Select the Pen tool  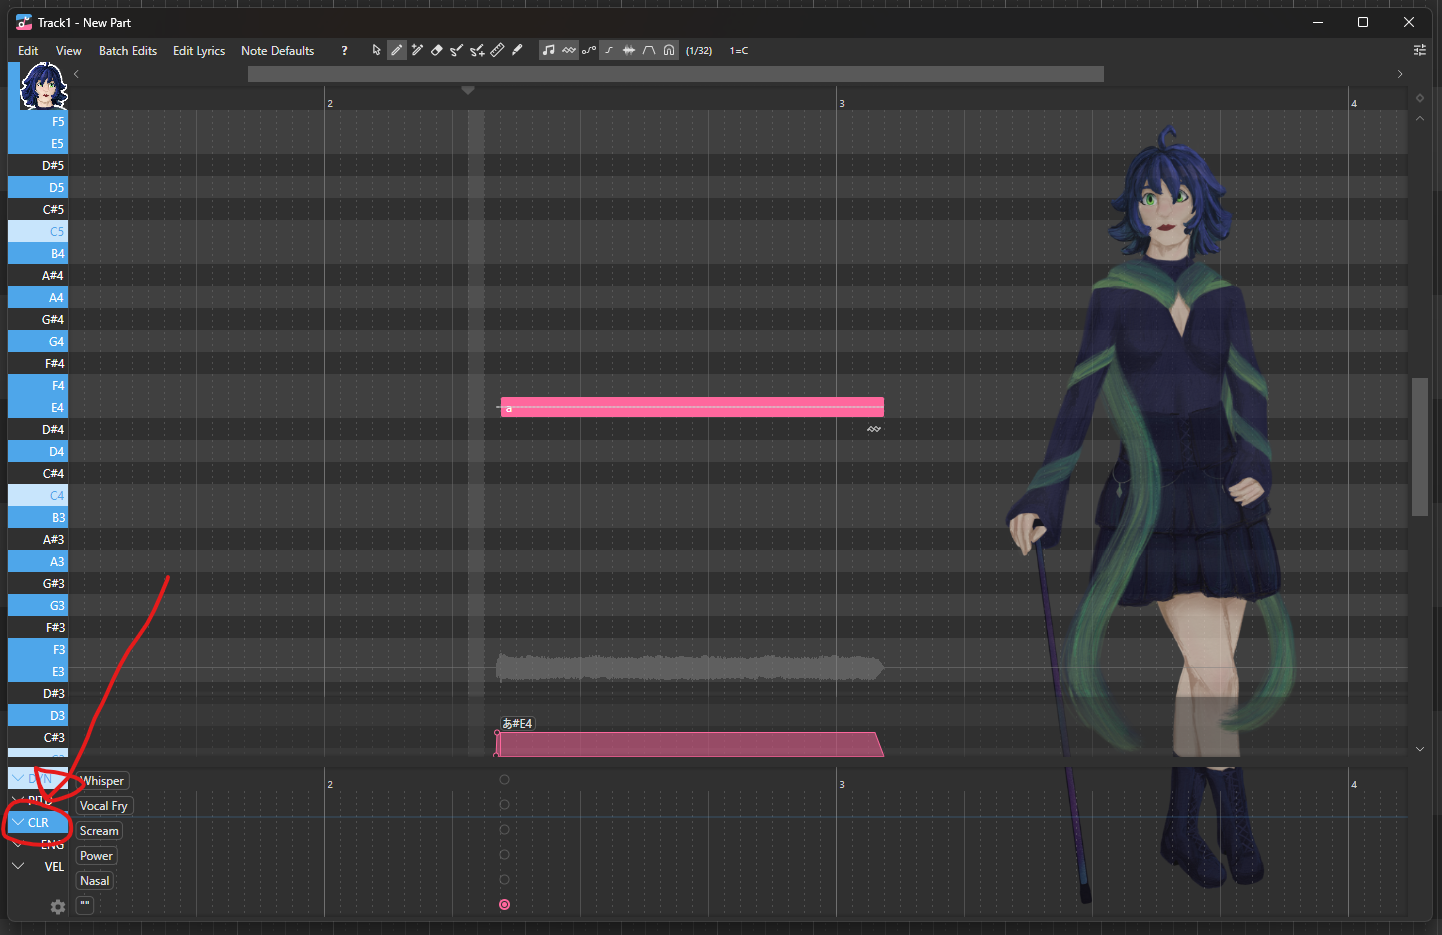397,50
